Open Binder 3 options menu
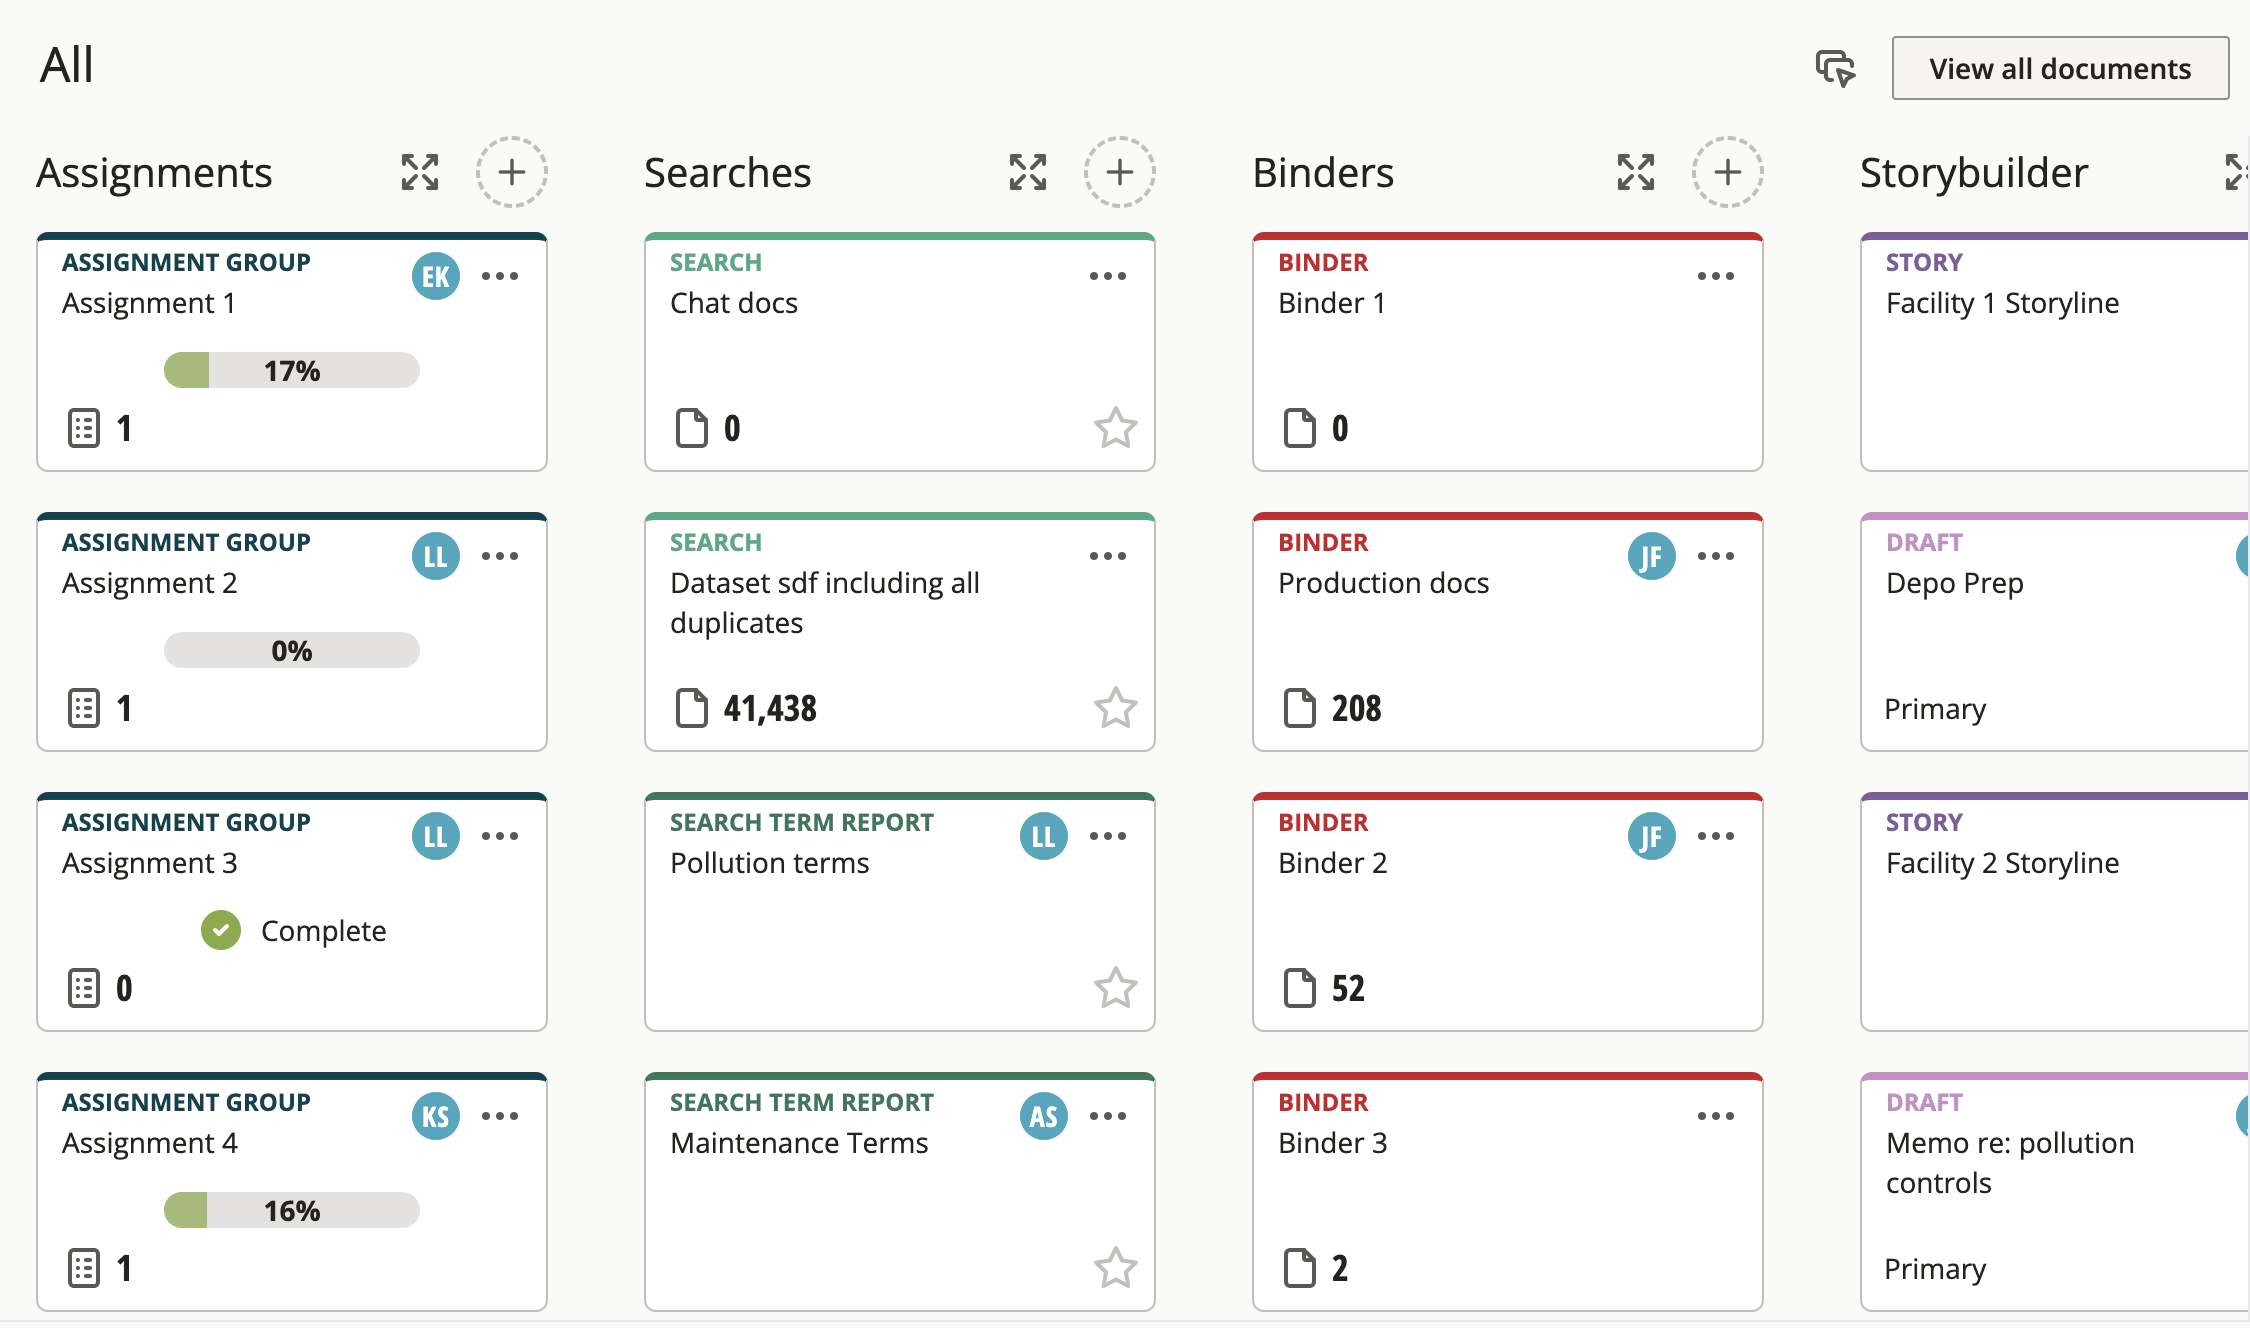This screenshot has height=1328, width=2250. click(1716, 1116)
